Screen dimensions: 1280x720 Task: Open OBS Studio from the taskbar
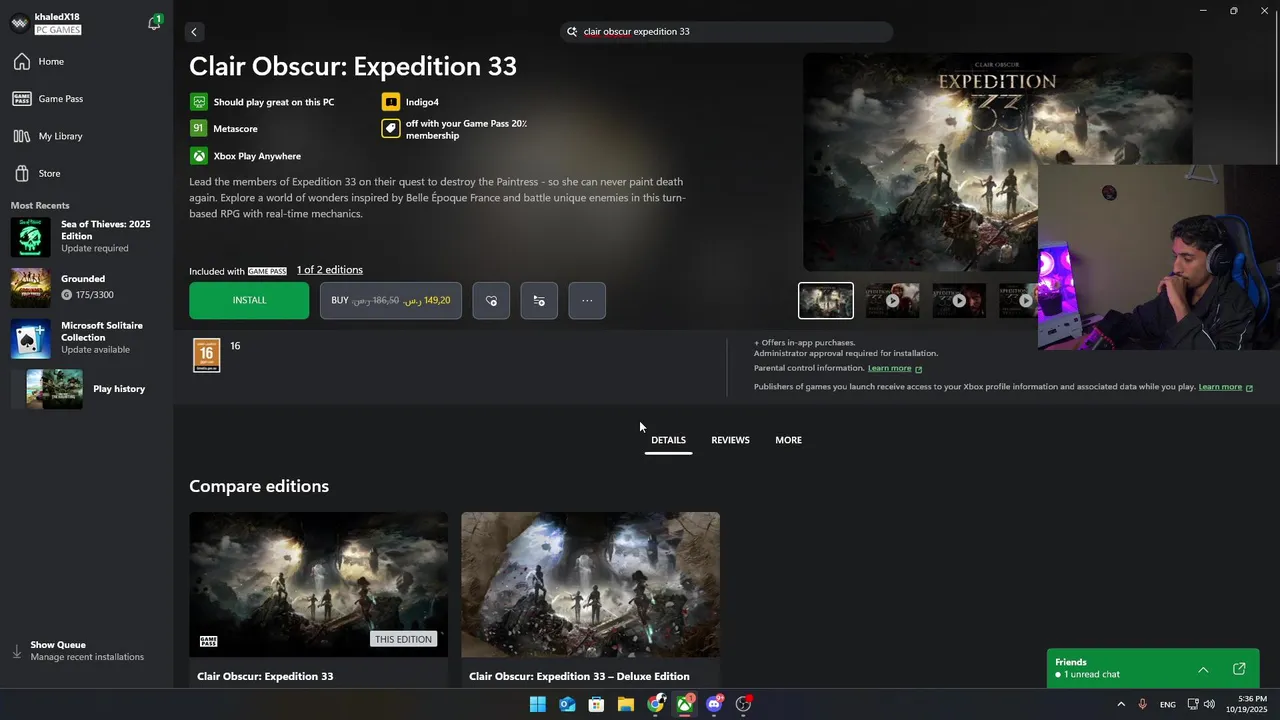tap(743, 704)
